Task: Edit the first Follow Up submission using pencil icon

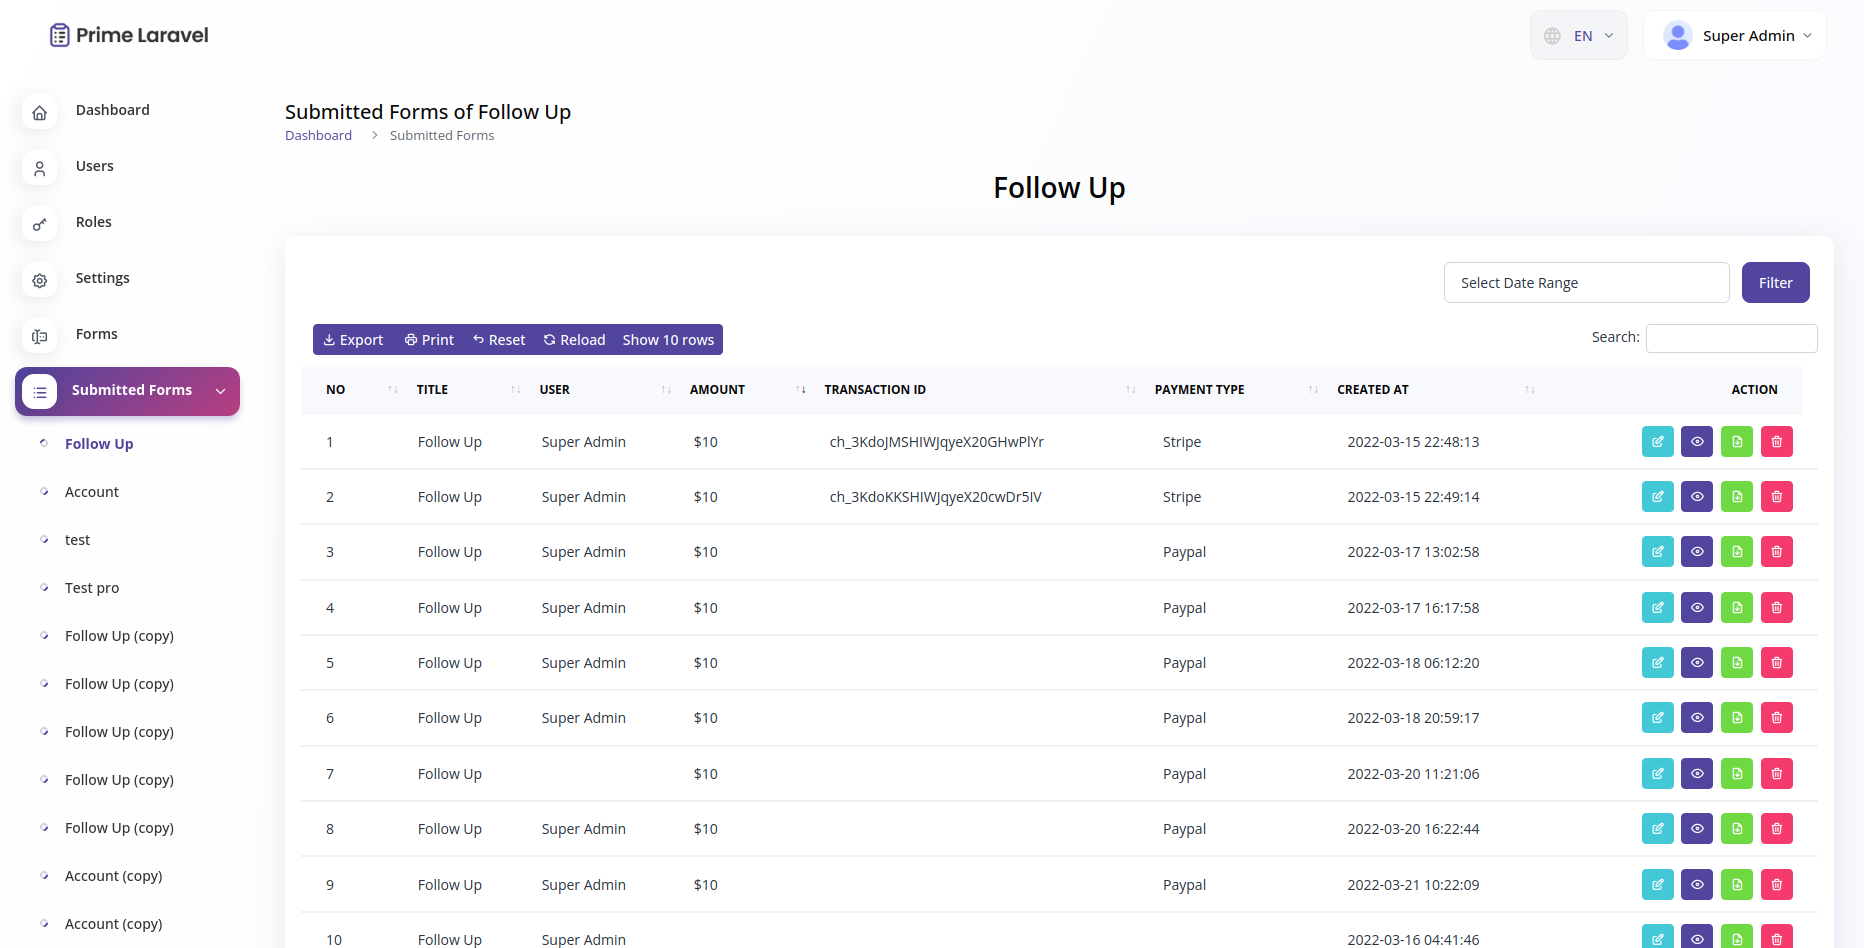Action: click(1657, 441)
